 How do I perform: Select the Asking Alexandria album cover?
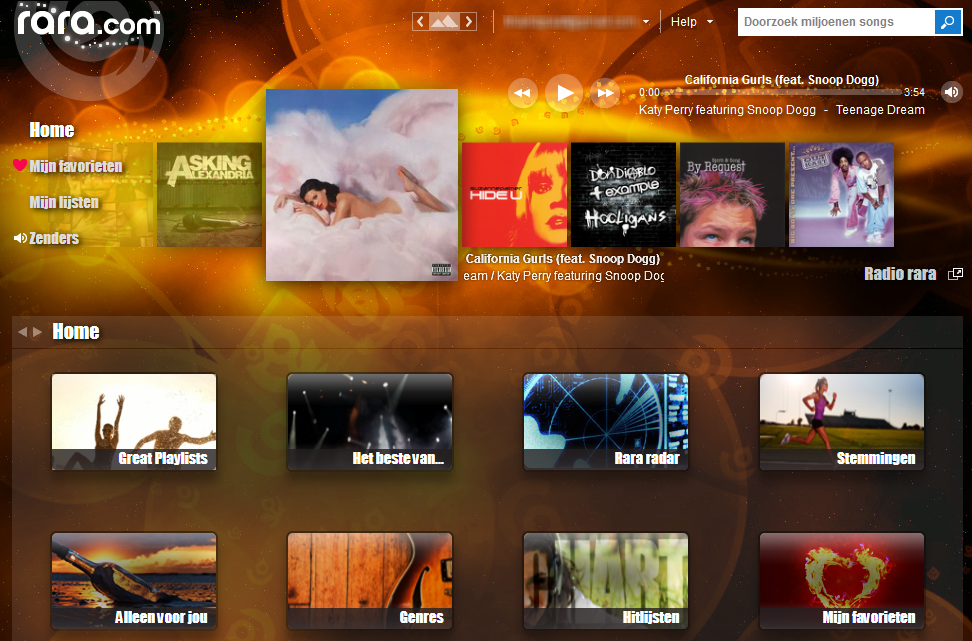coord(208,194)
